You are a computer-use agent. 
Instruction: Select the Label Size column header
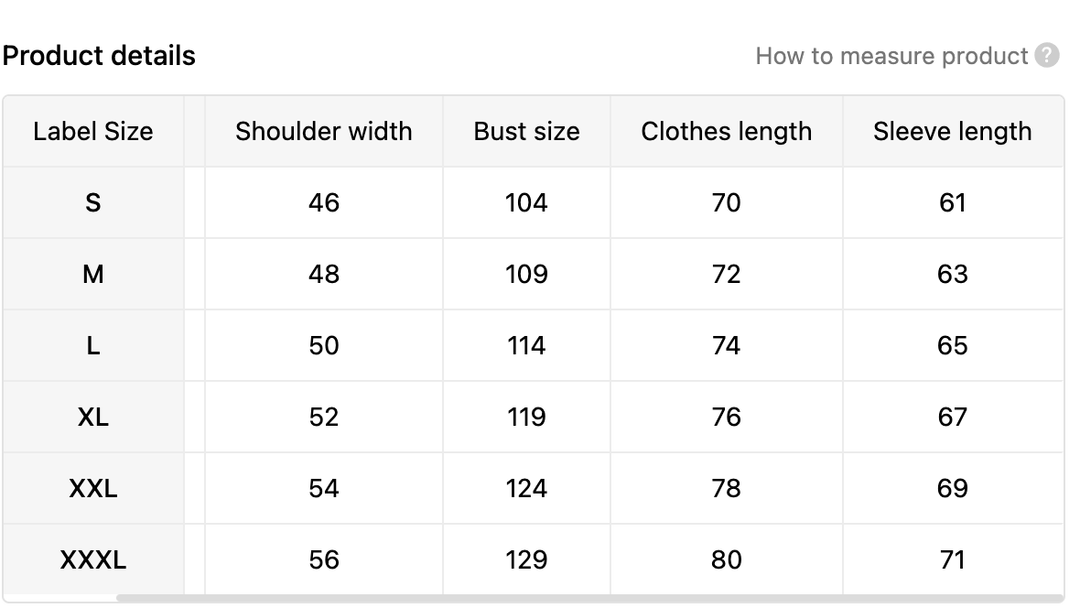(x=93, y=131)
